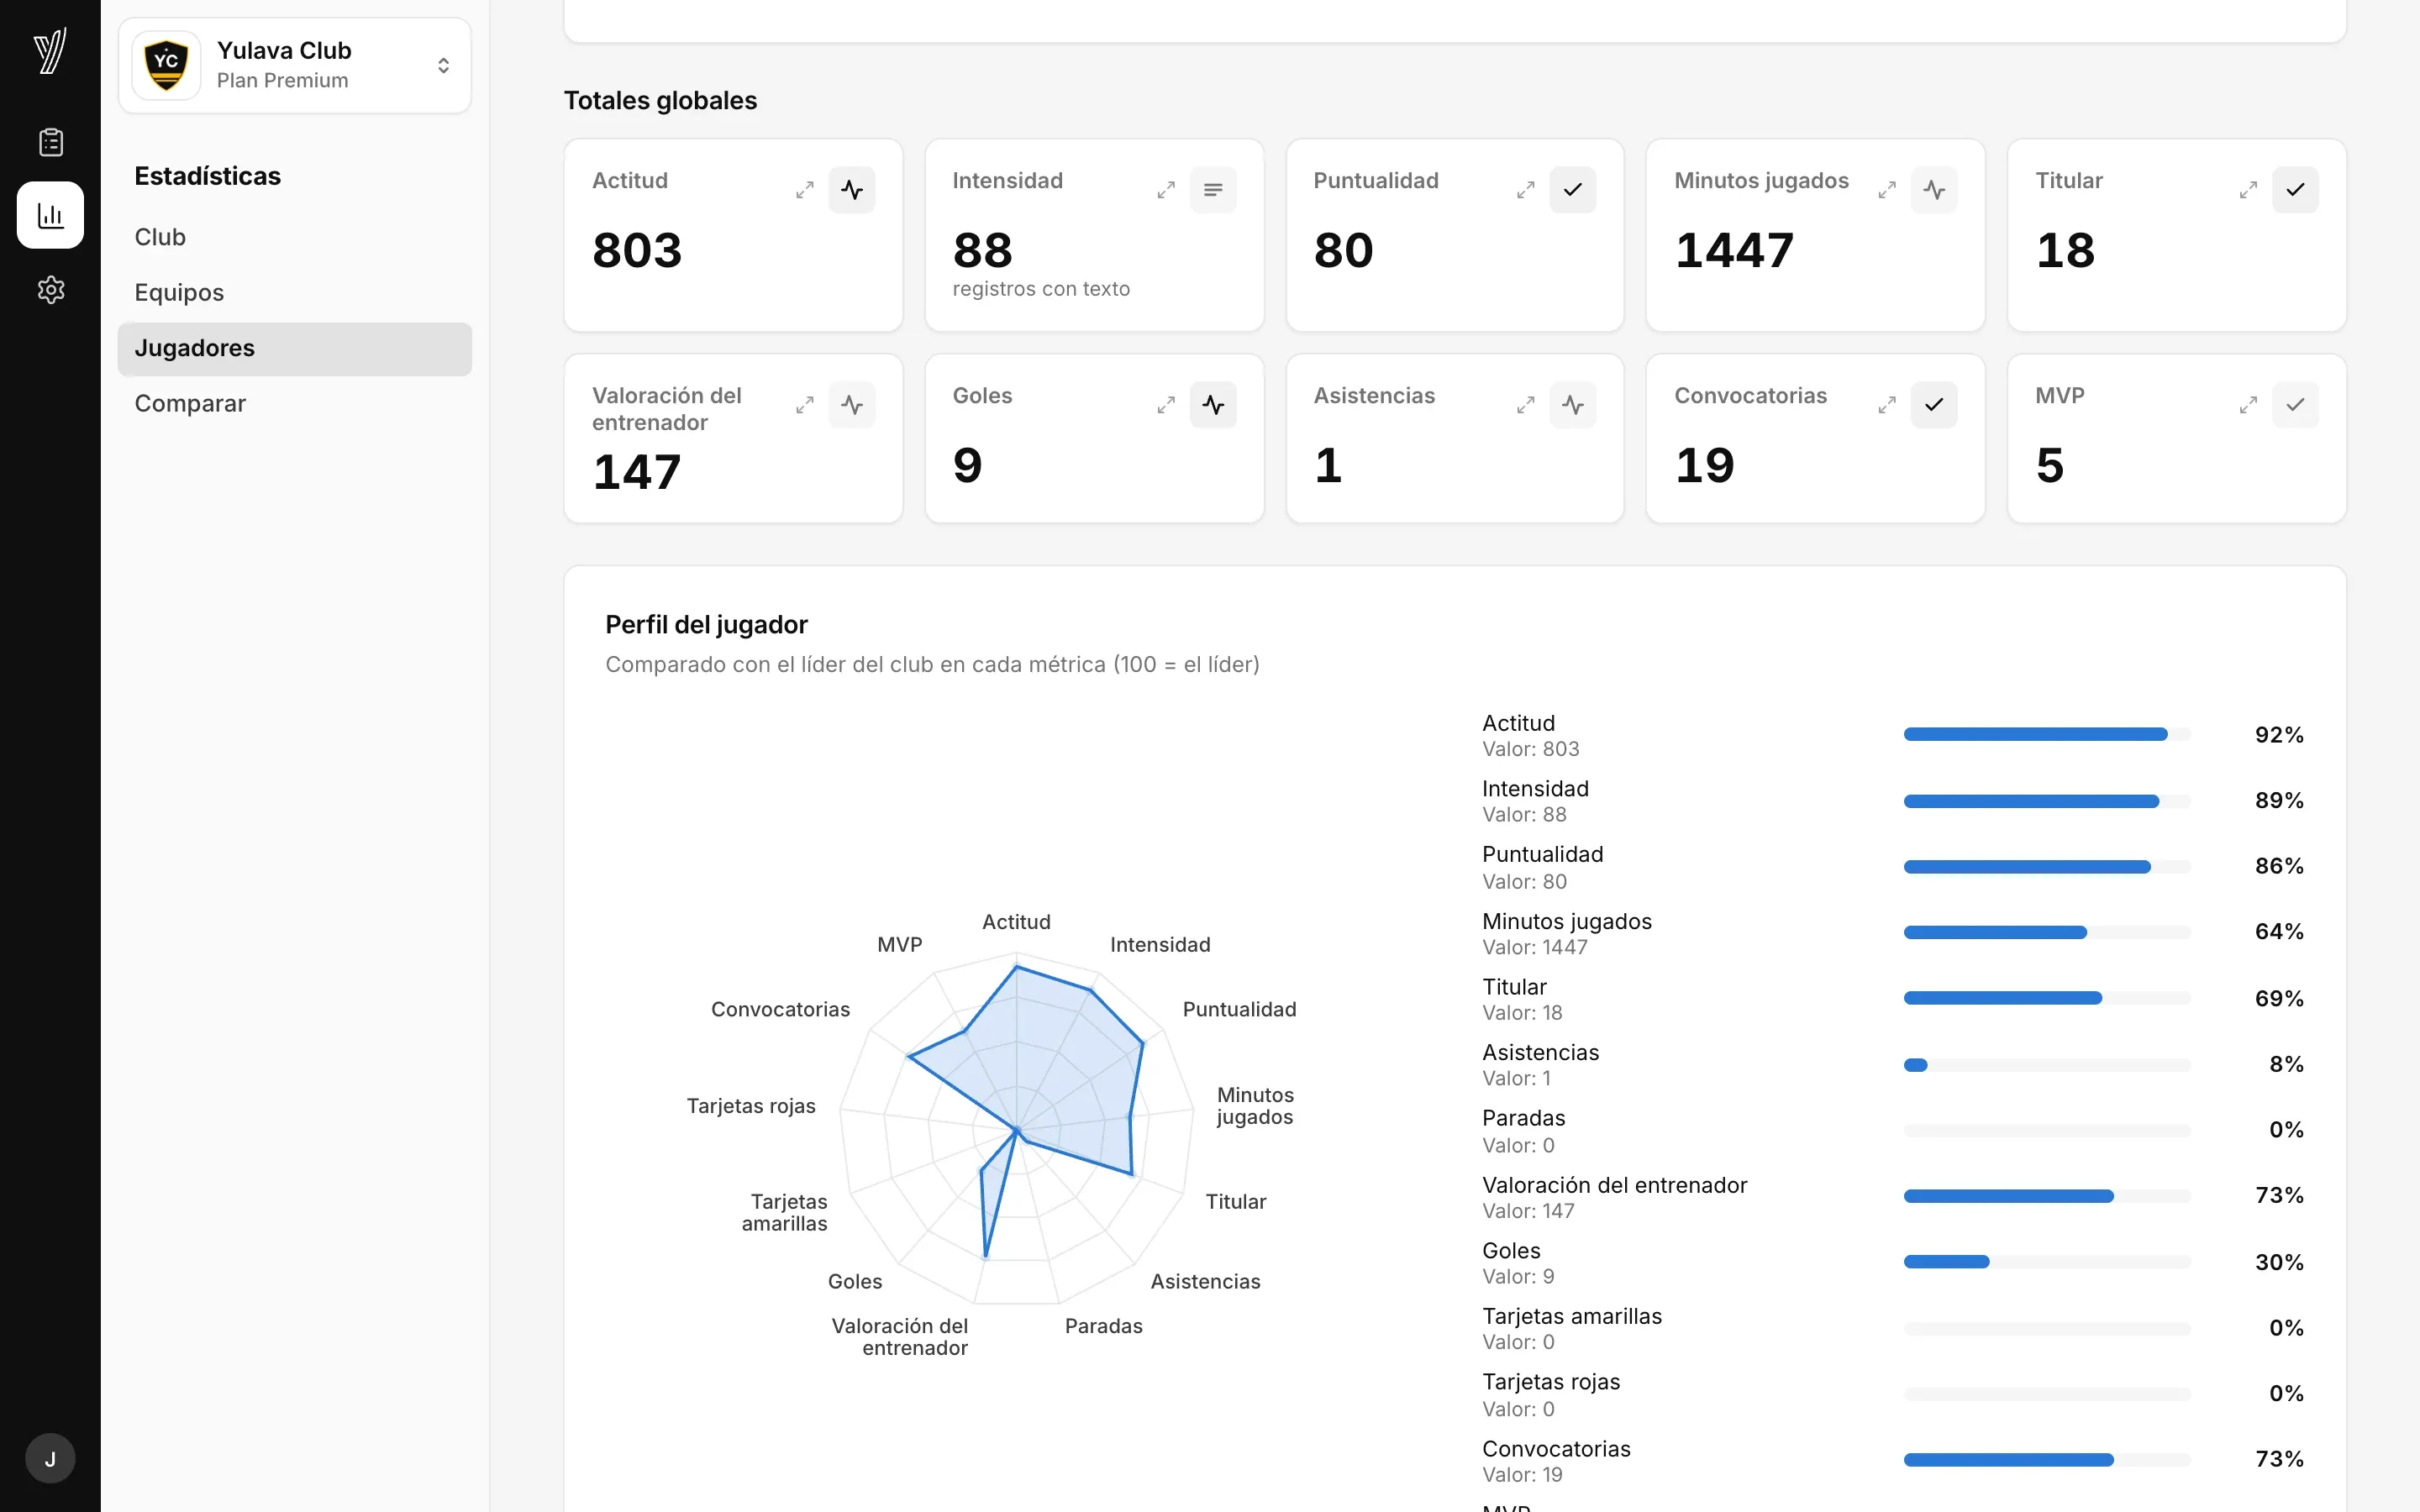
Task: Toggle Valoración del entrenador activity button
Action: (852, 405)
